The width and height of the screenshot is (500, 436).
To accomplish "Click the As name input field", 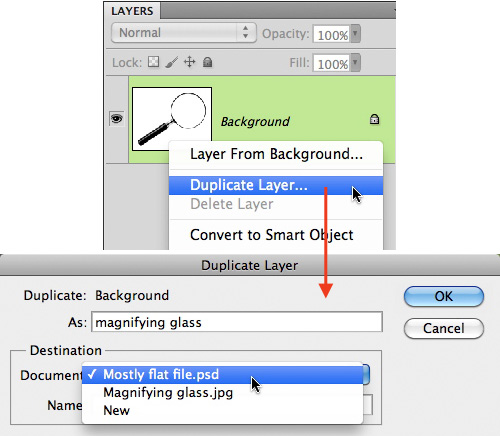I will pos(237,322).
